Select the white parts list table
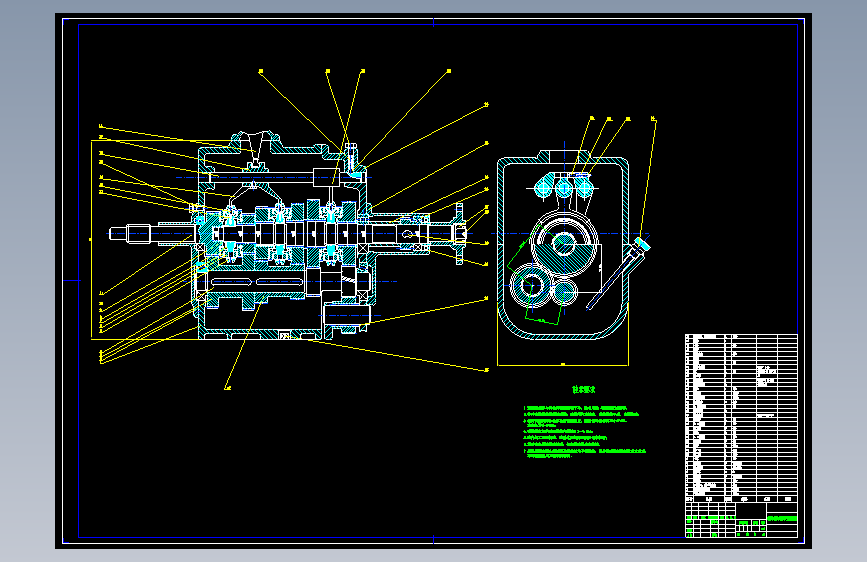 (741, 418)
